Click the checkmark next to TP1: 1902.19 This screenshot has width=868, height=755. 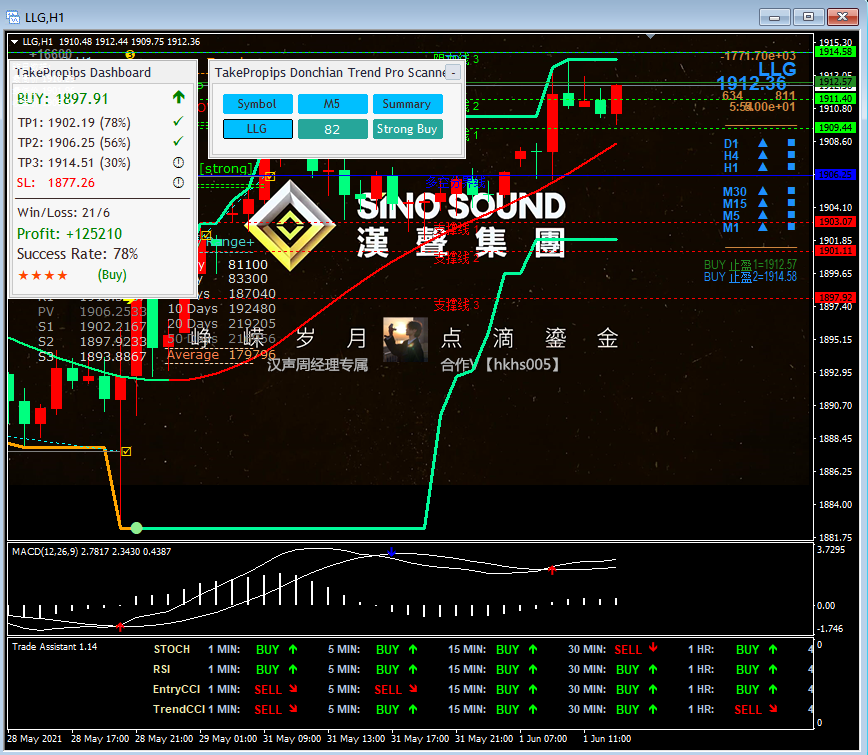click(x=178, y=121)
